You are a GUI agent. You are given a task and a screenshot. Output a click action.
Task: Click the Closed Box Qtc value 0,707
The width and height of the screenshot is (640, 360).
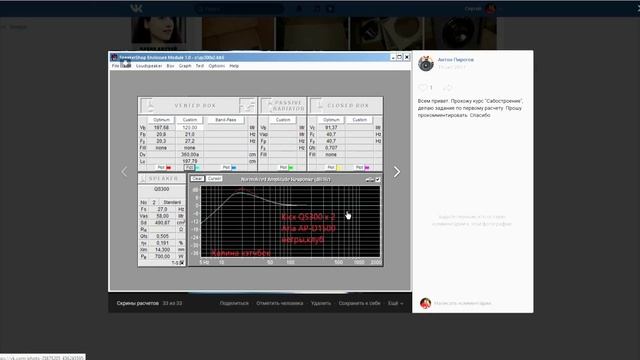pos(331,148)
